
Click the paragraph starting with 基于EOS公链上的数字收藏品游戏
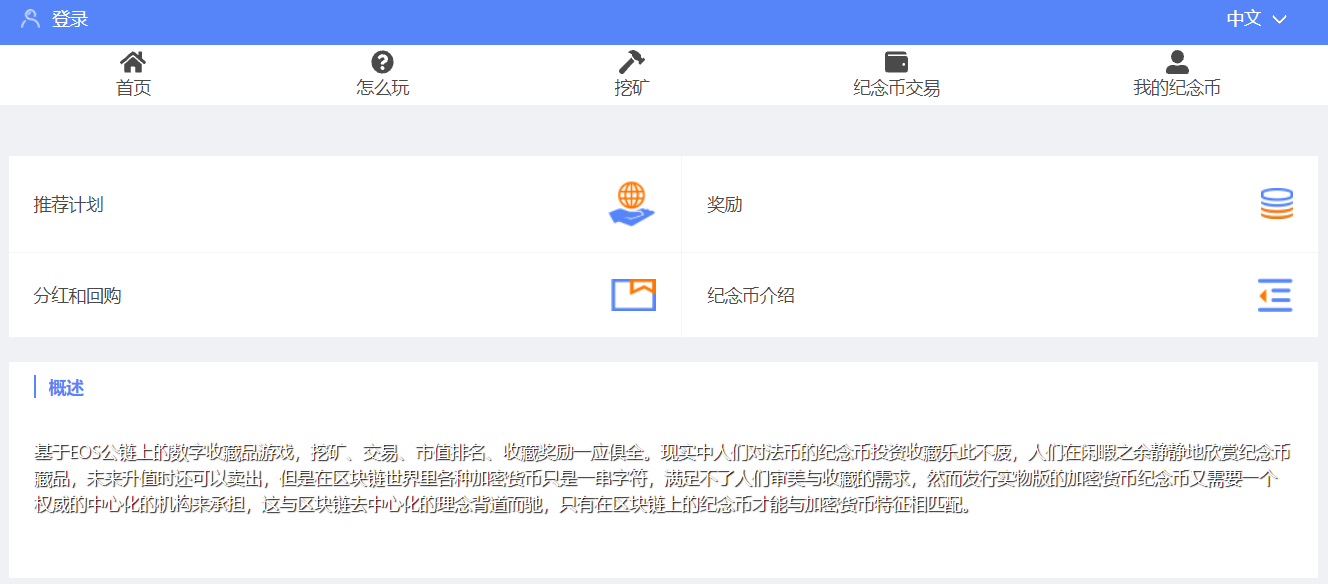tap(662, 478)
